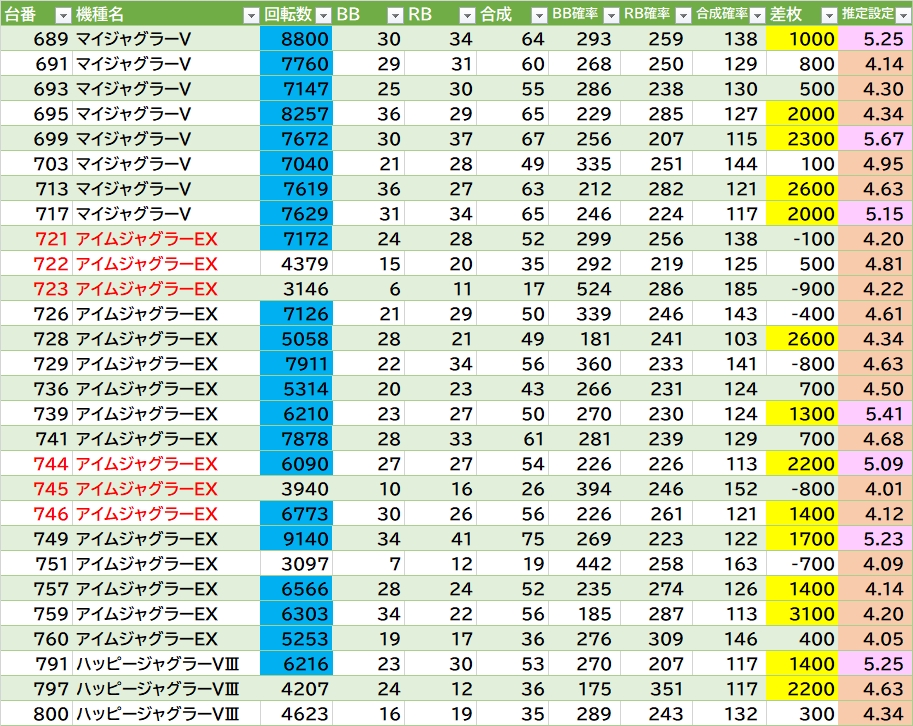Select 回転数 cell 9140 in row 749

click(296, 539)
